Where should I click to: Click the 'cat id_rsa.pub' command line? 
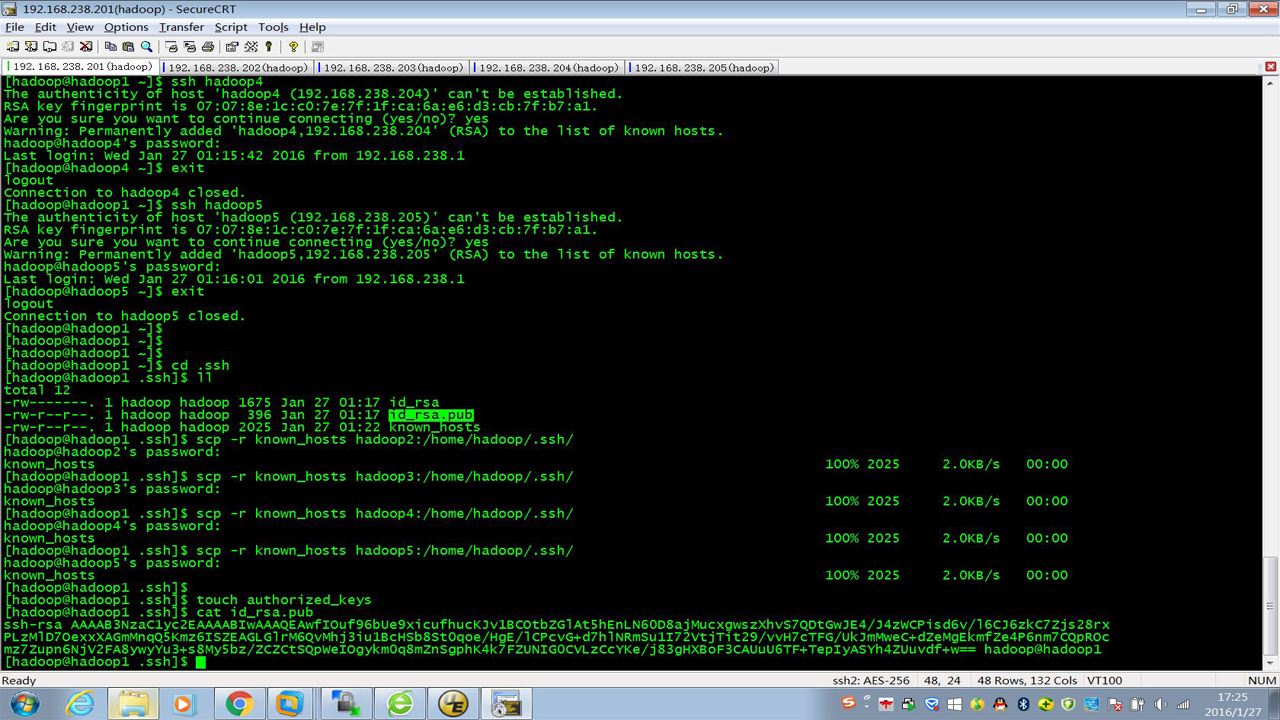[255, 612]
